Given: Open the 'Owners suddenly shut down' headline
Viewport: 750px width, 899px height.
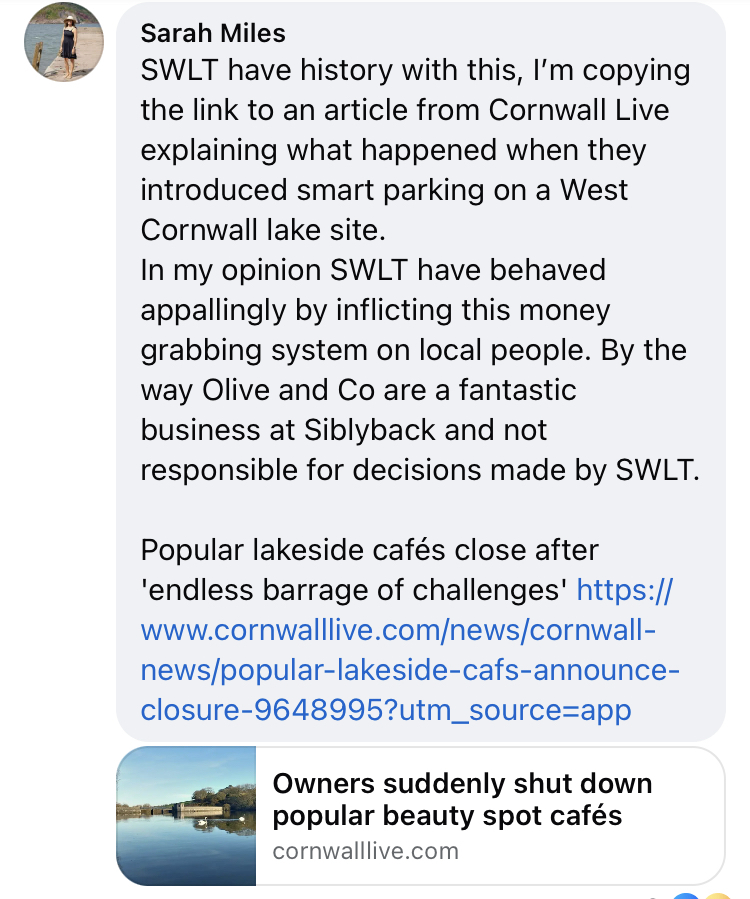Looking at the screenshot, I should 462,783.
